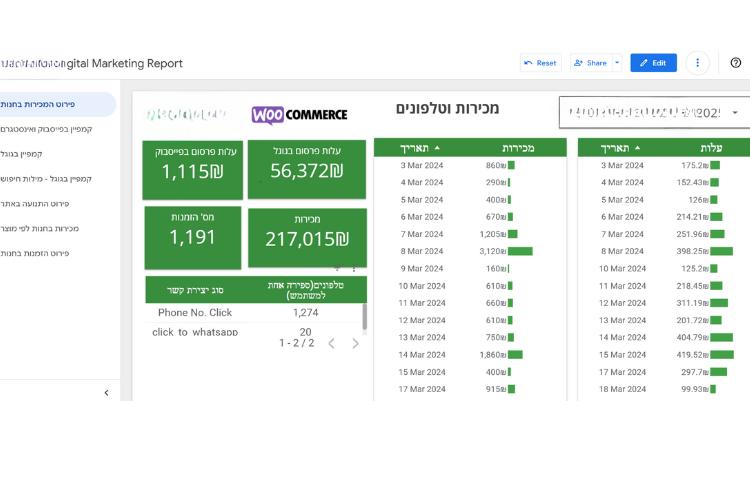Open the Share dropdown arrow
This screenshot has height=500, width=750.
click(617, 63)
